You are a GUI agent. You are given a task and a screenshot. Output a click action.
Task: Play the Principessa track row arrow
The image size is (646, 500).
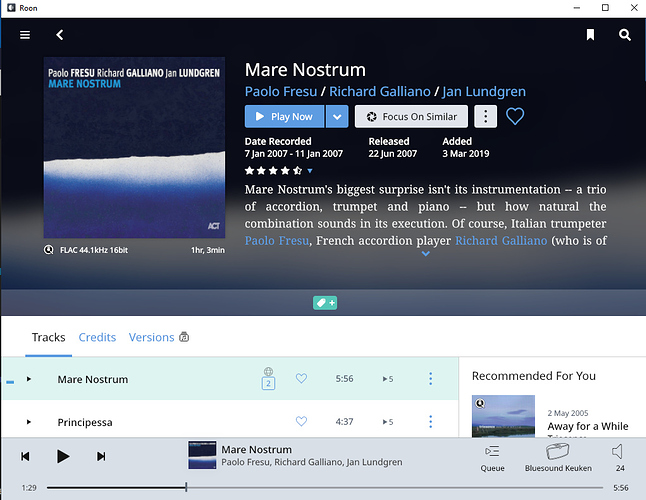coord(28,422)
